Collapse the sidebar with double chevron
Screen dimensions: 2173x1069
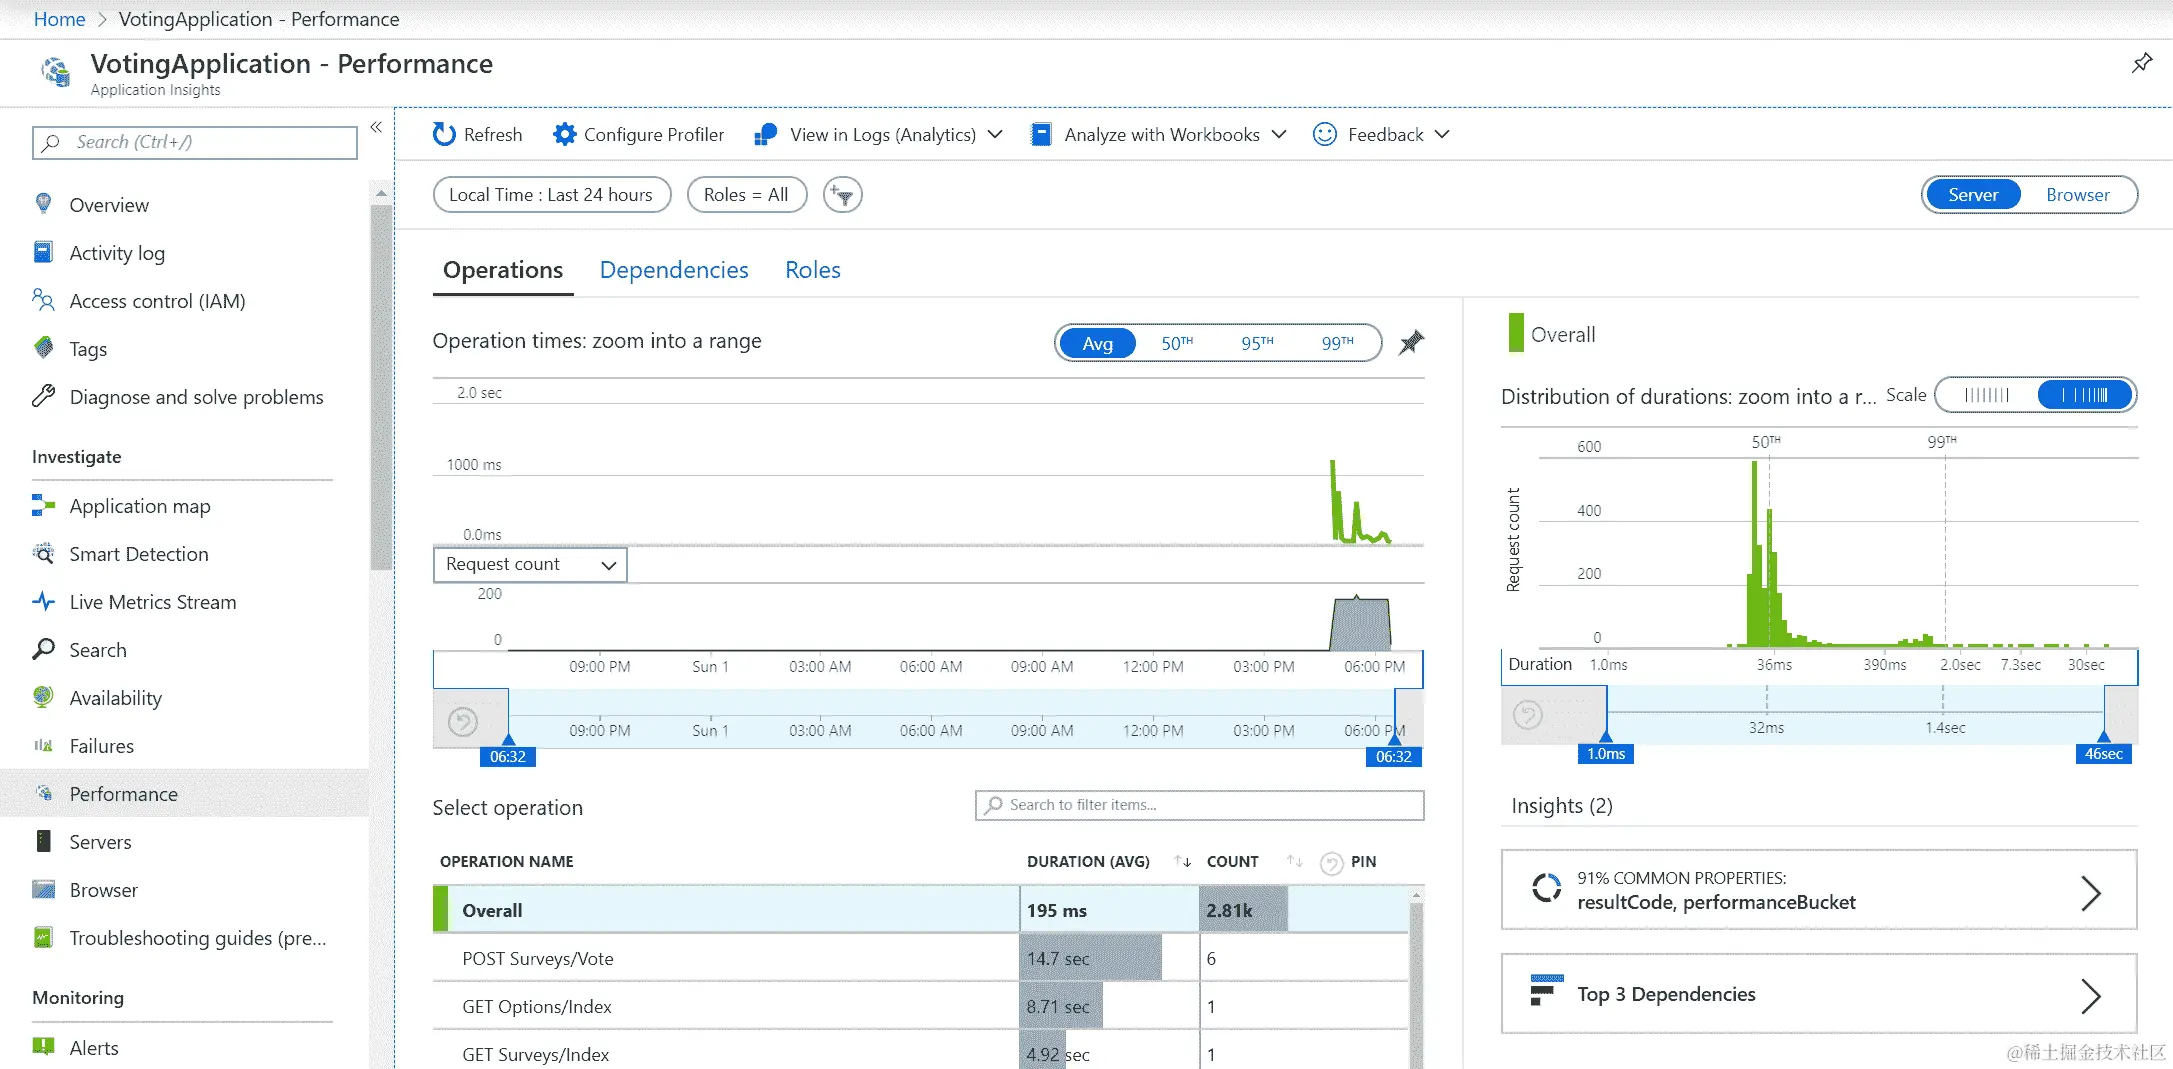tap(376, 127)
